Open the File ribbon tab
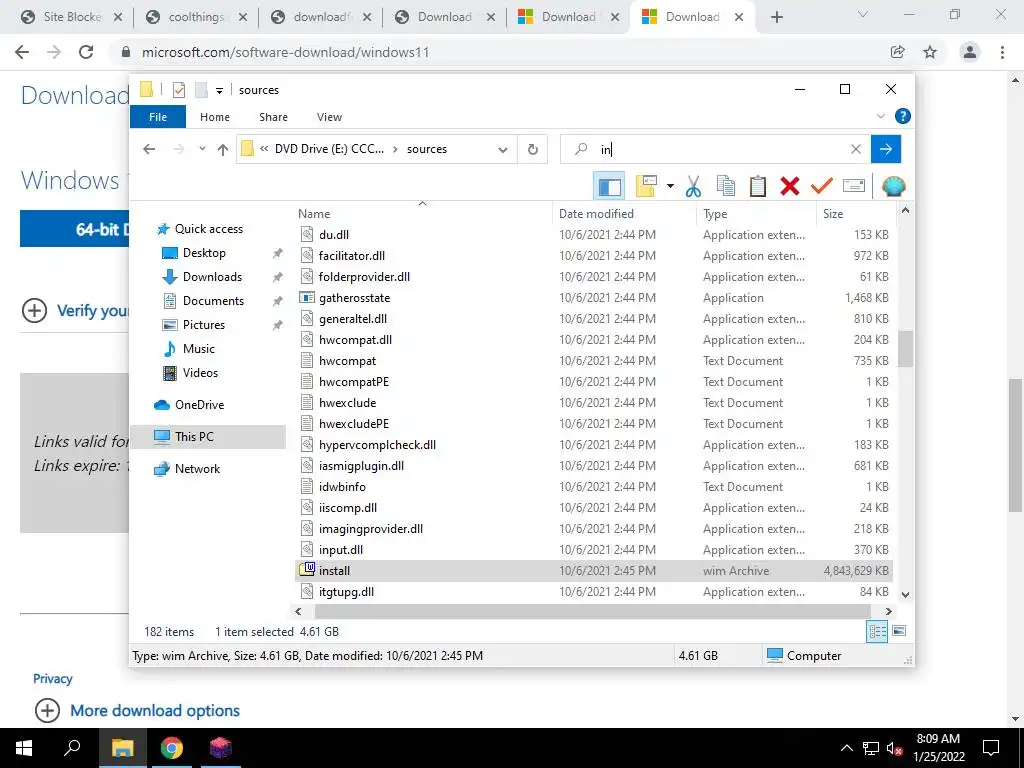The height and width of the screenshot is (768, 1024). coord(158,117)
